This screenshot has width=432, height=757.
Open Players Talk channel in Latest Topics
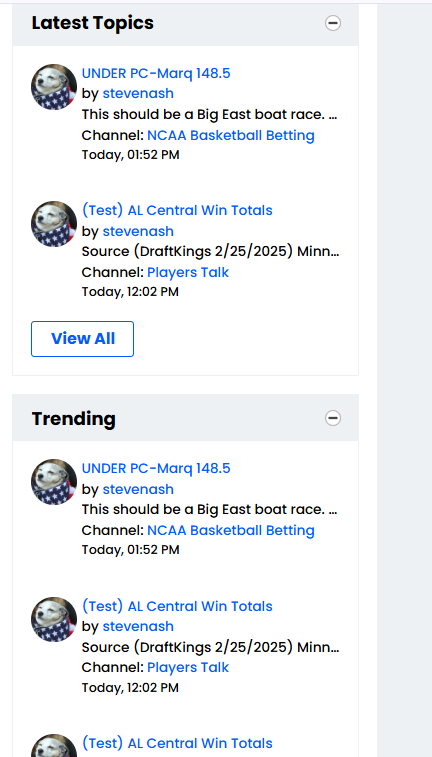188,272
